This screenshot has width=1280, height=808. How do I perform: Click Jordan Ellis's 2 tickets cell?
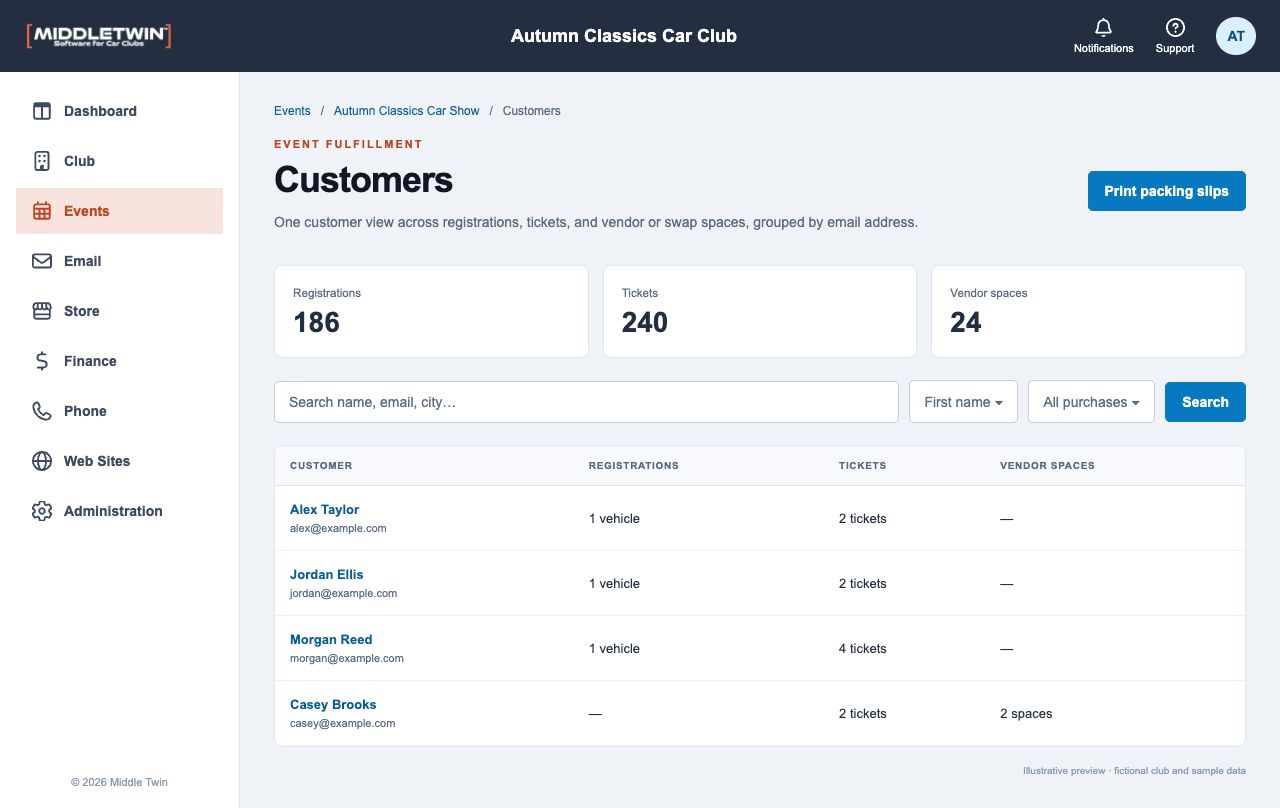click(x=862, y=583)
